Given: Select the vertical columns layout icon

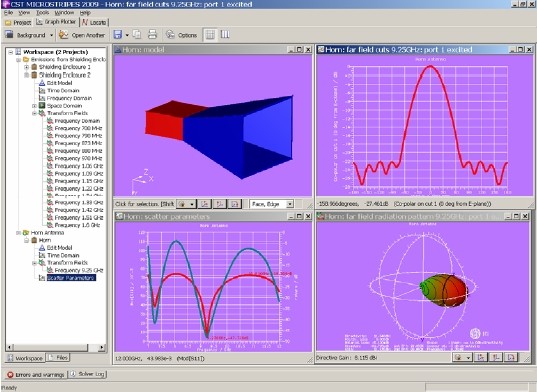Looking at the screenshot, I should (x=225, y=34).
